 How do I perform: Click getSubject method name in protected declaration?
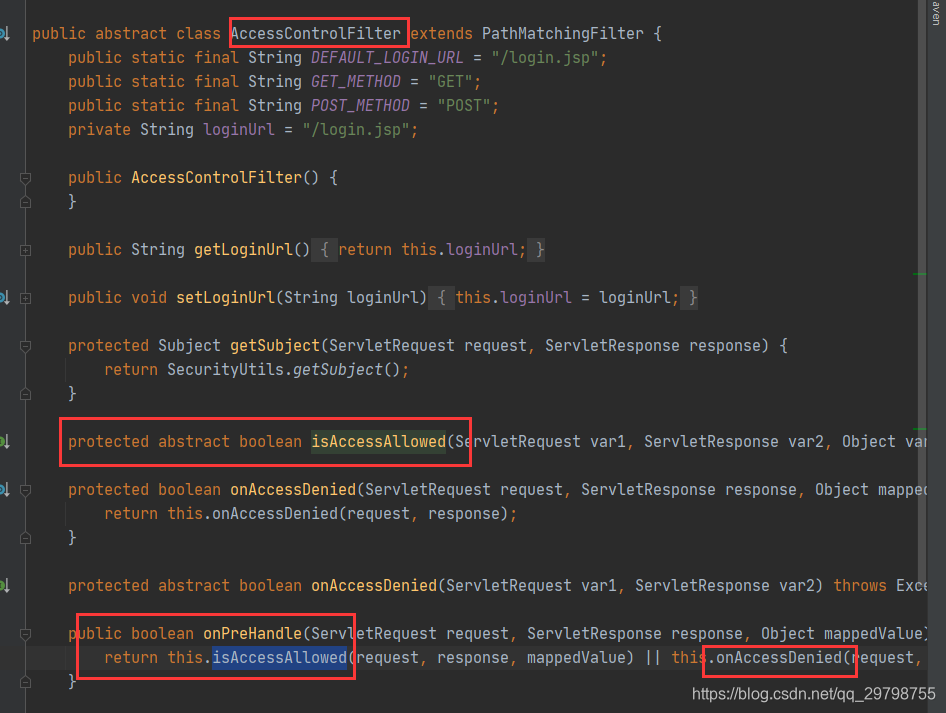(x=275, y=346)
